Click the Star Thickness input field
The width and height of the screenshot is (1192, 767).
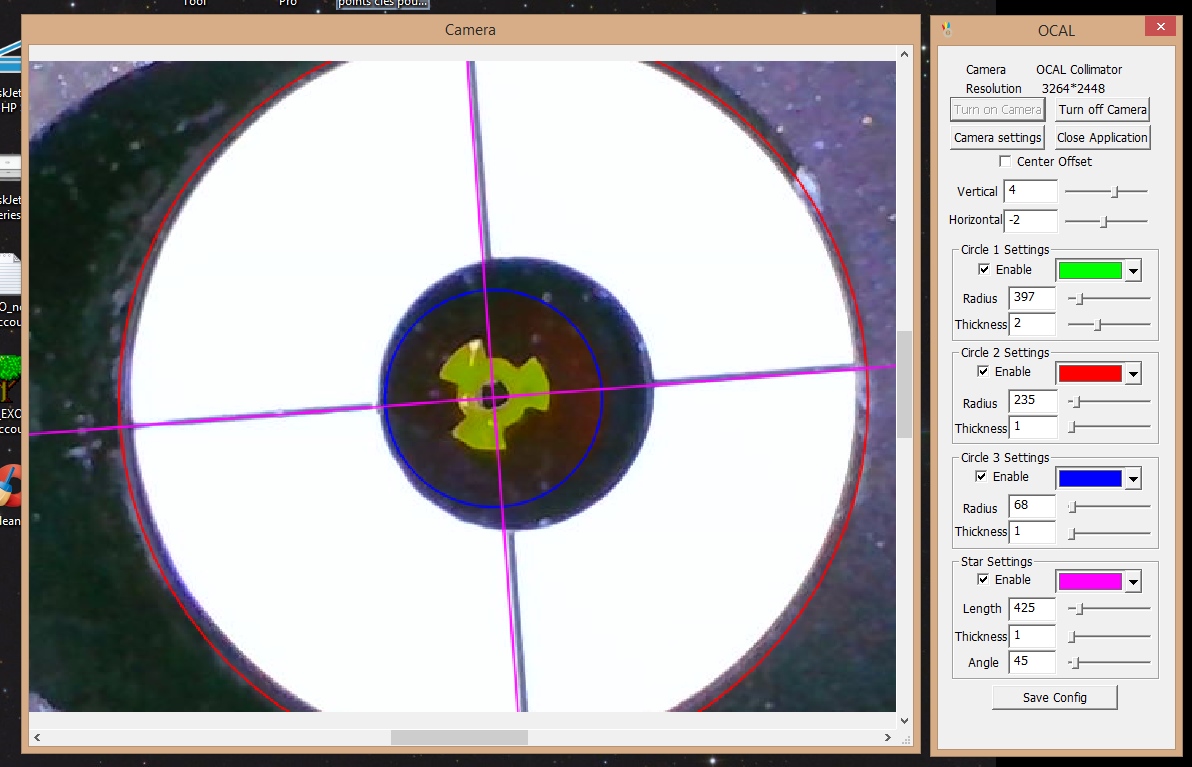point(1032,635)
